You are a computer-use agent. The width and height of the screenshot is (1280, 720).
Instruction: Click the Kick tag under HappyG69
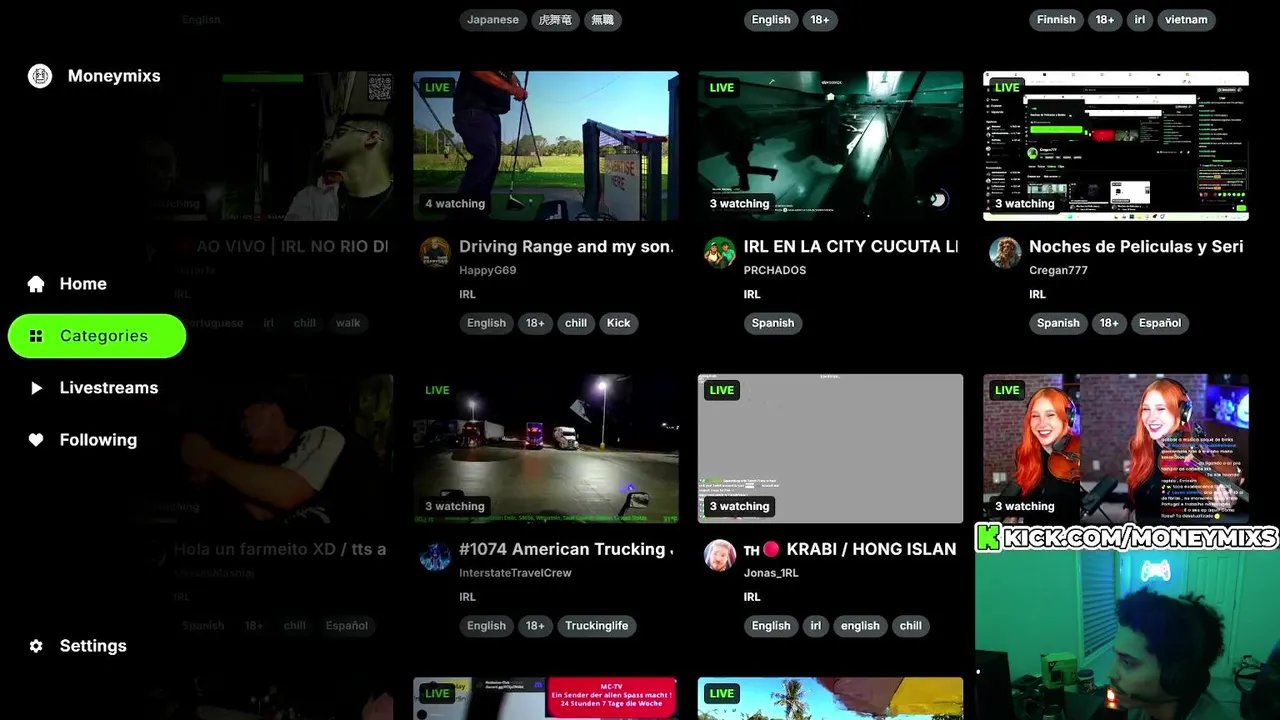click(x=619, y=323)
